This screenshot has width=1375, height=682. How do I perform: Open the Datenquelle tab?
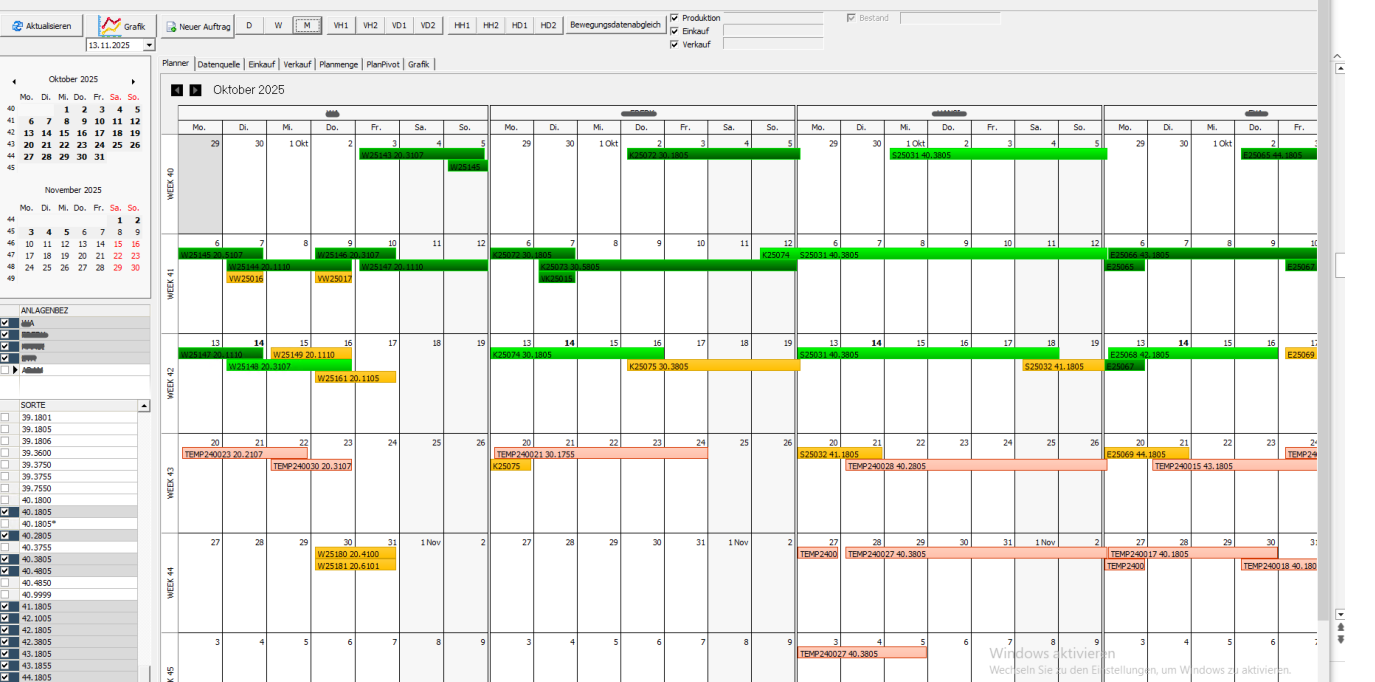(x=218, y=64)
